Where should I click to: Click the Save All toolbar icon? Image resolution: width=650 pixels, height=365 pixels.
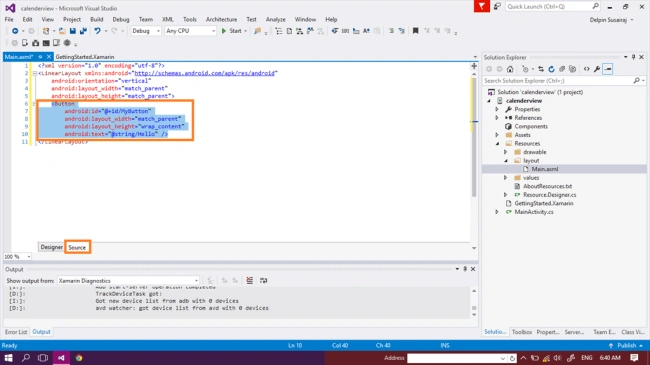point(83,31)
